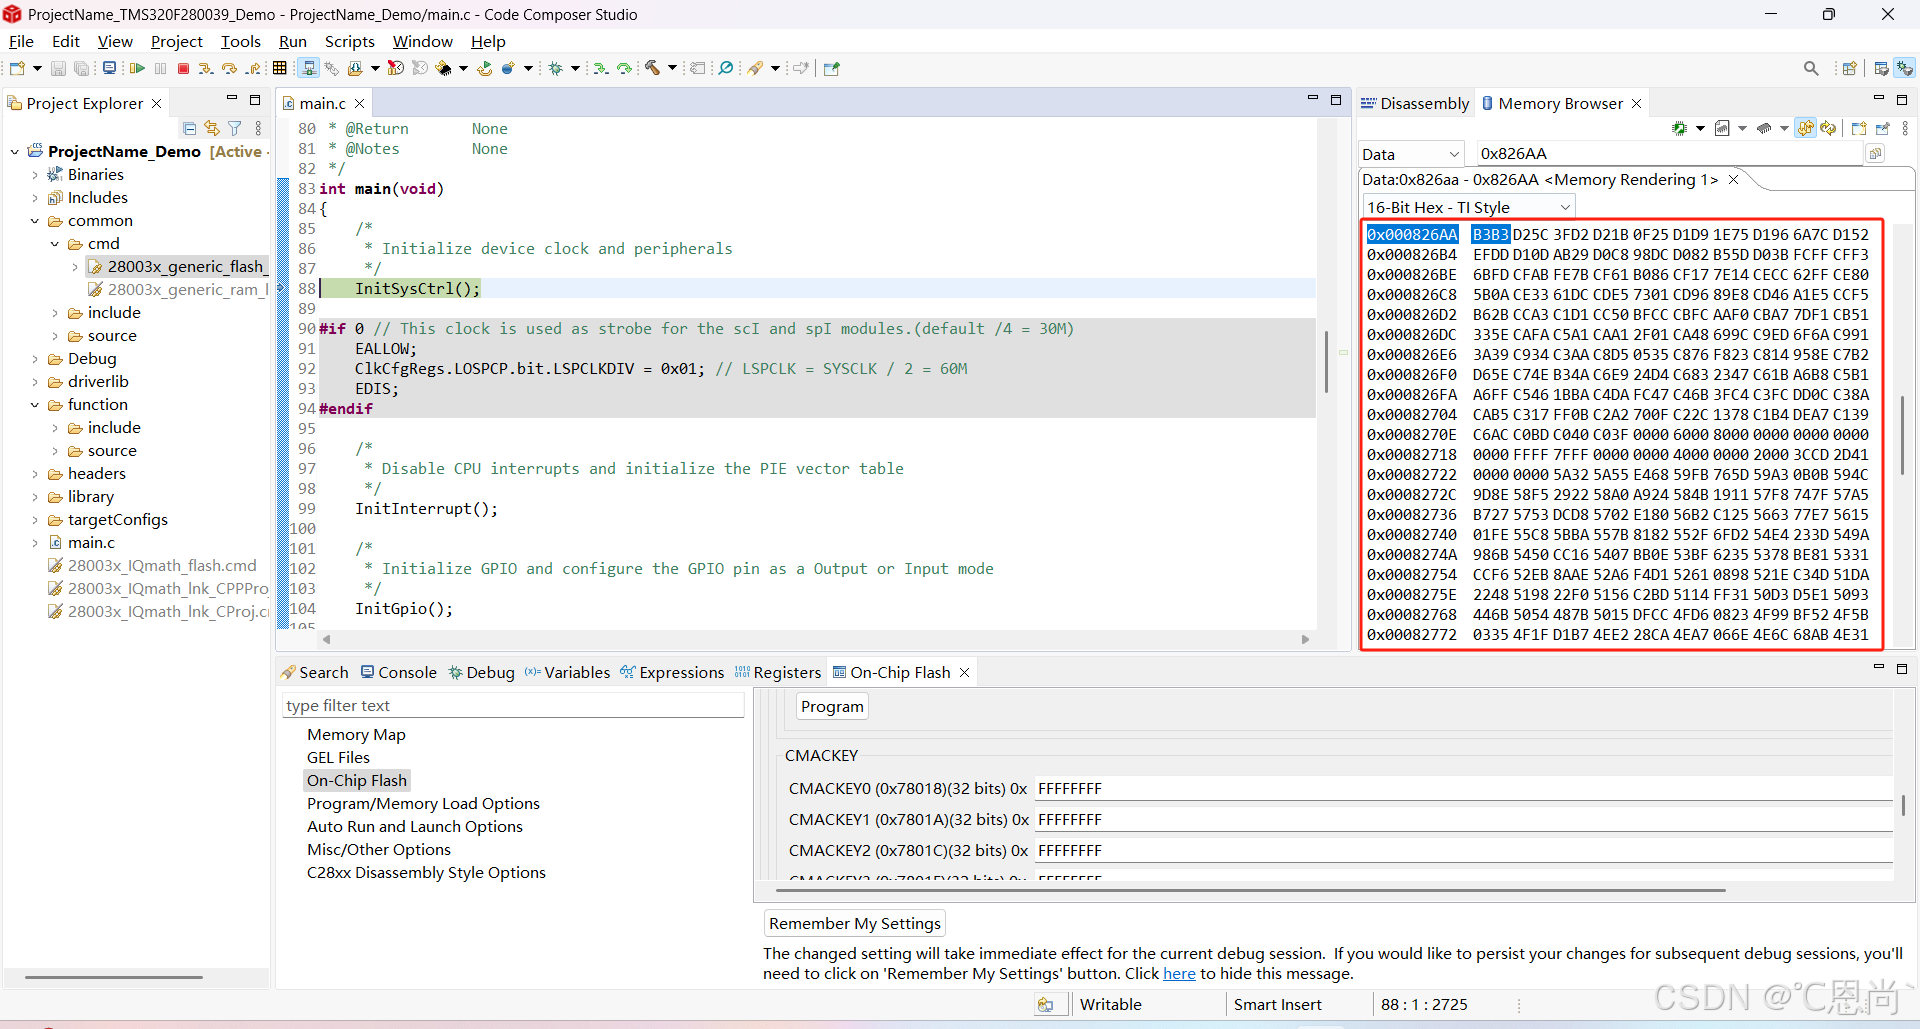Select Memory Map in settings list
The width and height of the screenshot is (1920, 1029).
[x=356, y=734]
